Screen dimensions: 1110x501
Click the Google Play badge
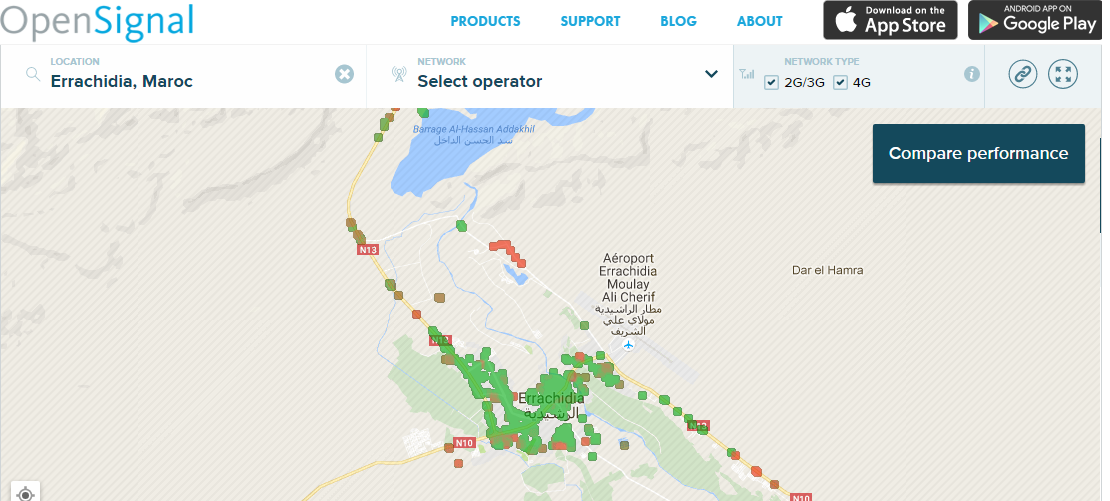pyautogui.click(x=1036, y=20)
